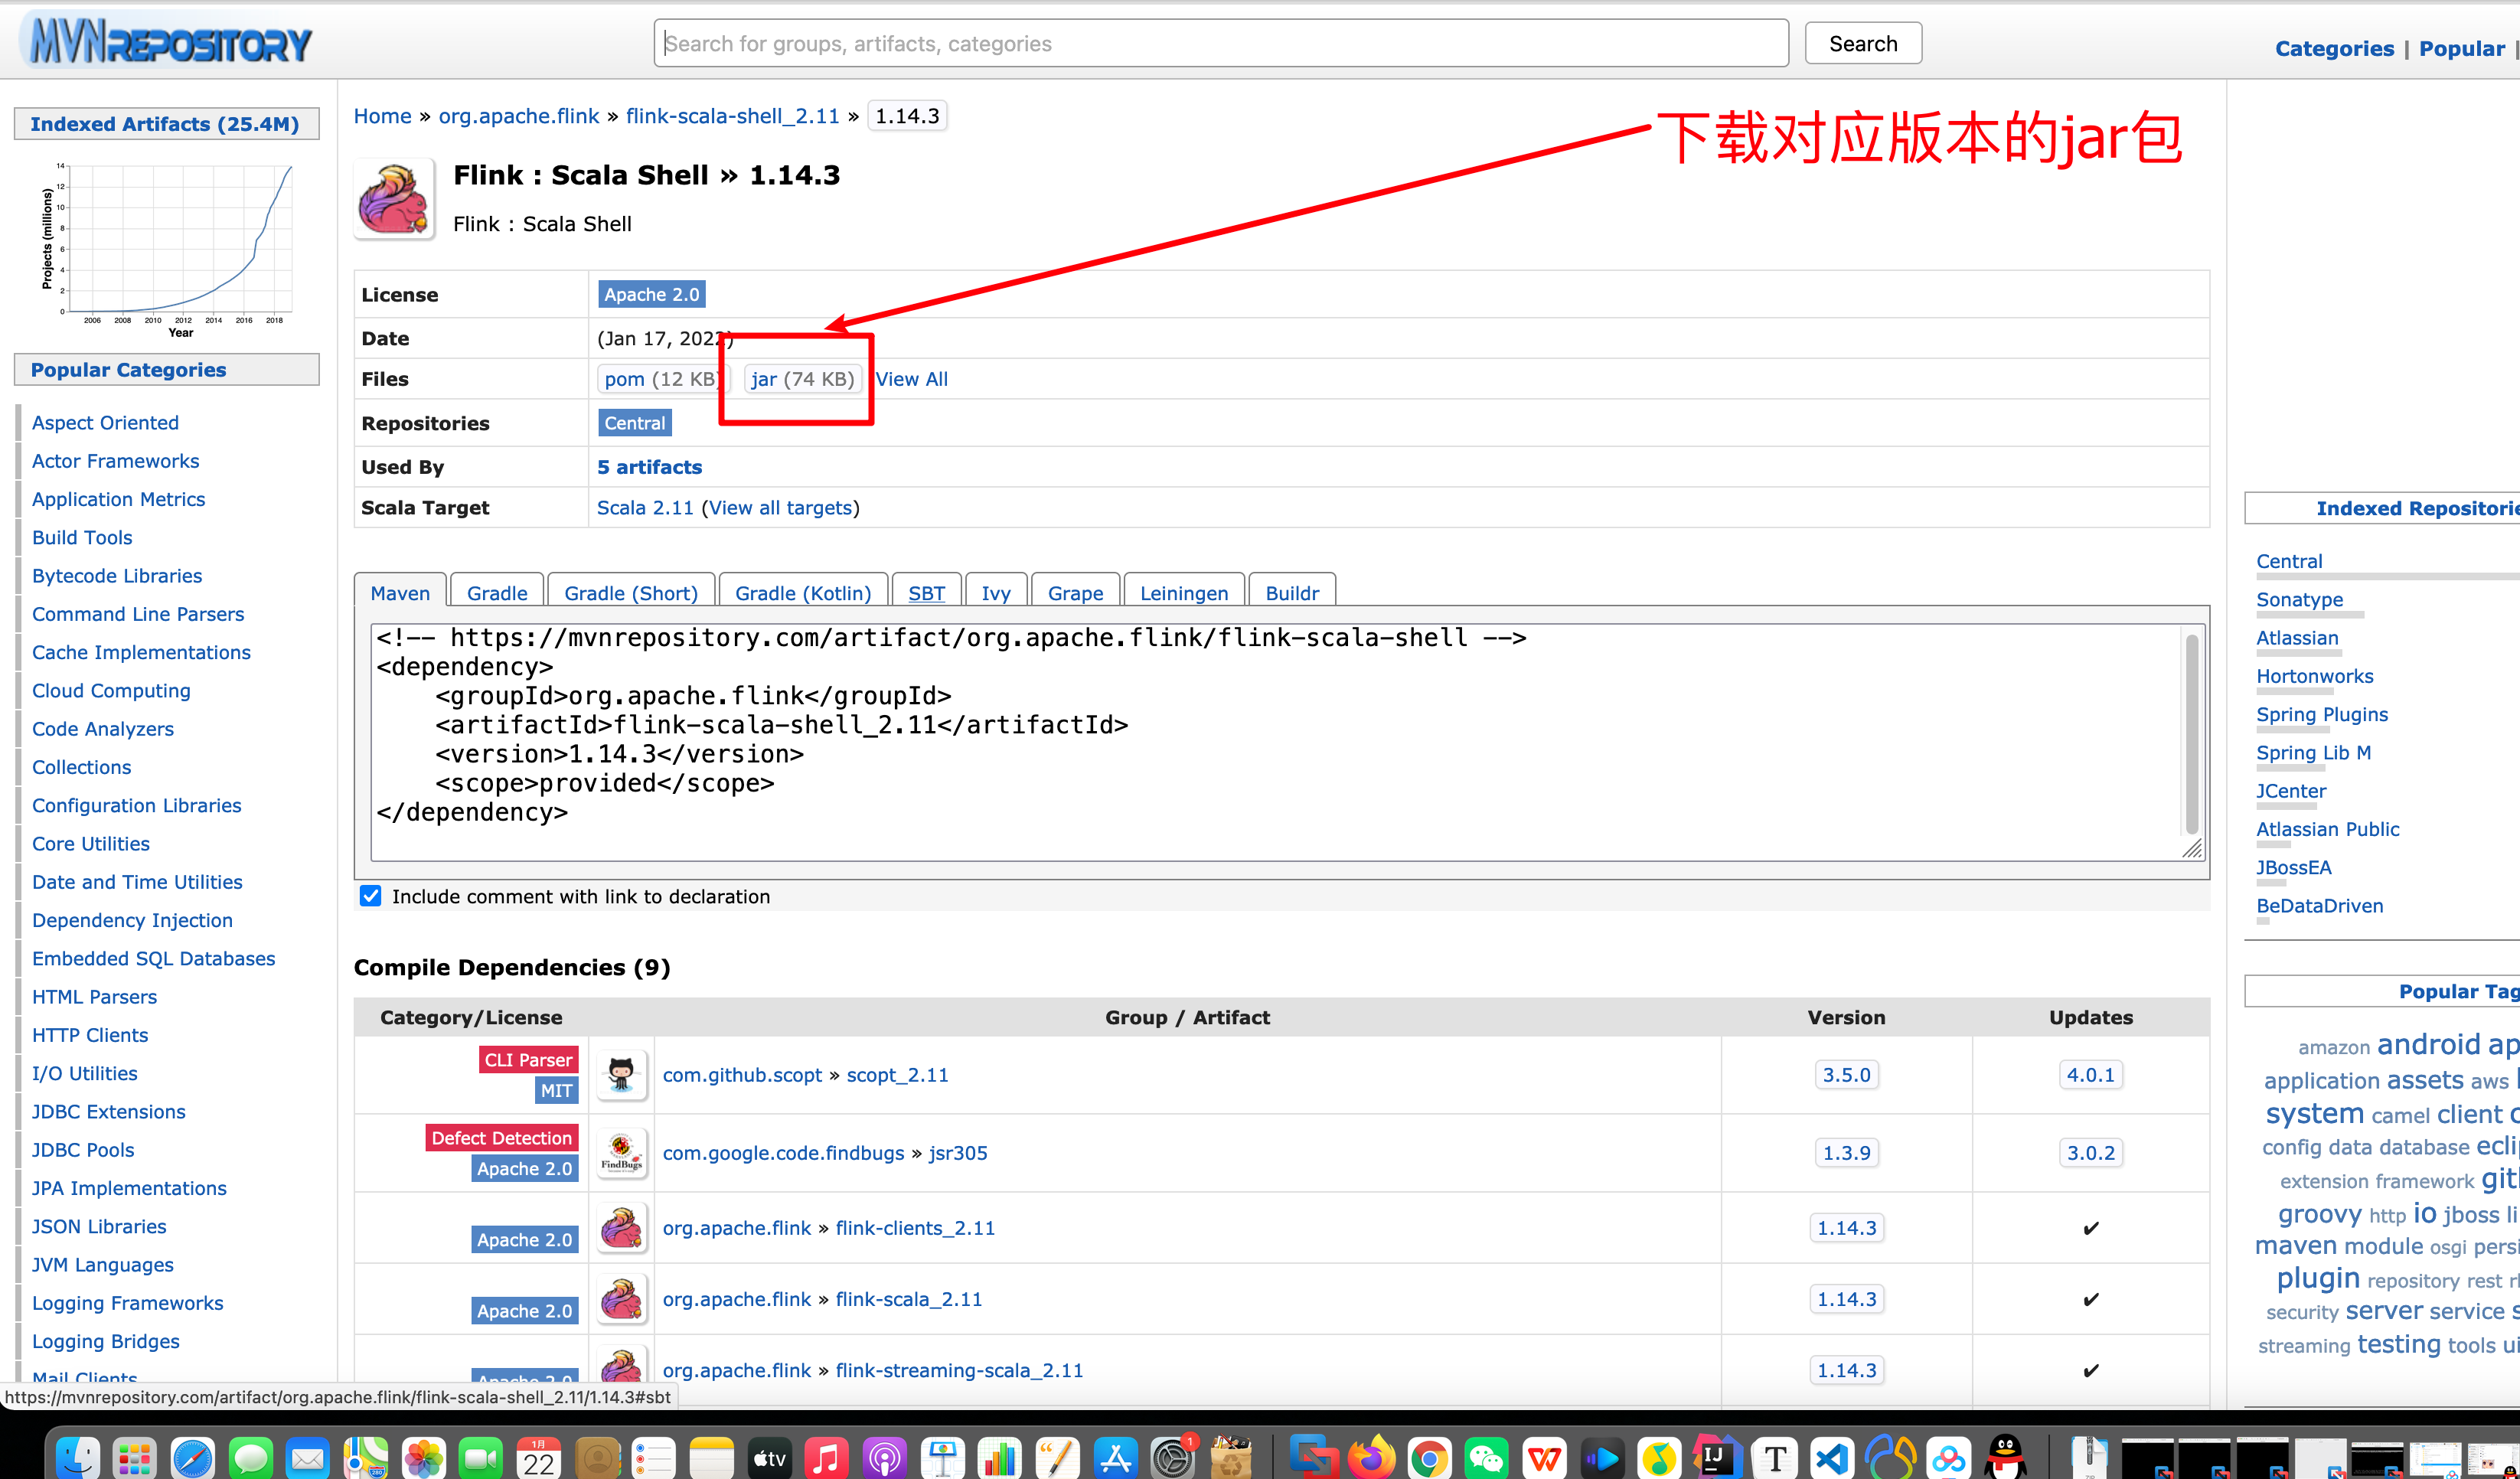Image resolution: width=2520 pixels, height=1479 pixels.
Task: Click View All files link
Action: (x=911, y=379)
